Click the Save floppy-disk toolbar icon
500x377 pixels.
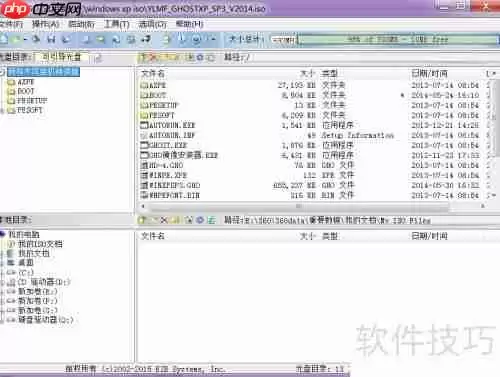51,39
